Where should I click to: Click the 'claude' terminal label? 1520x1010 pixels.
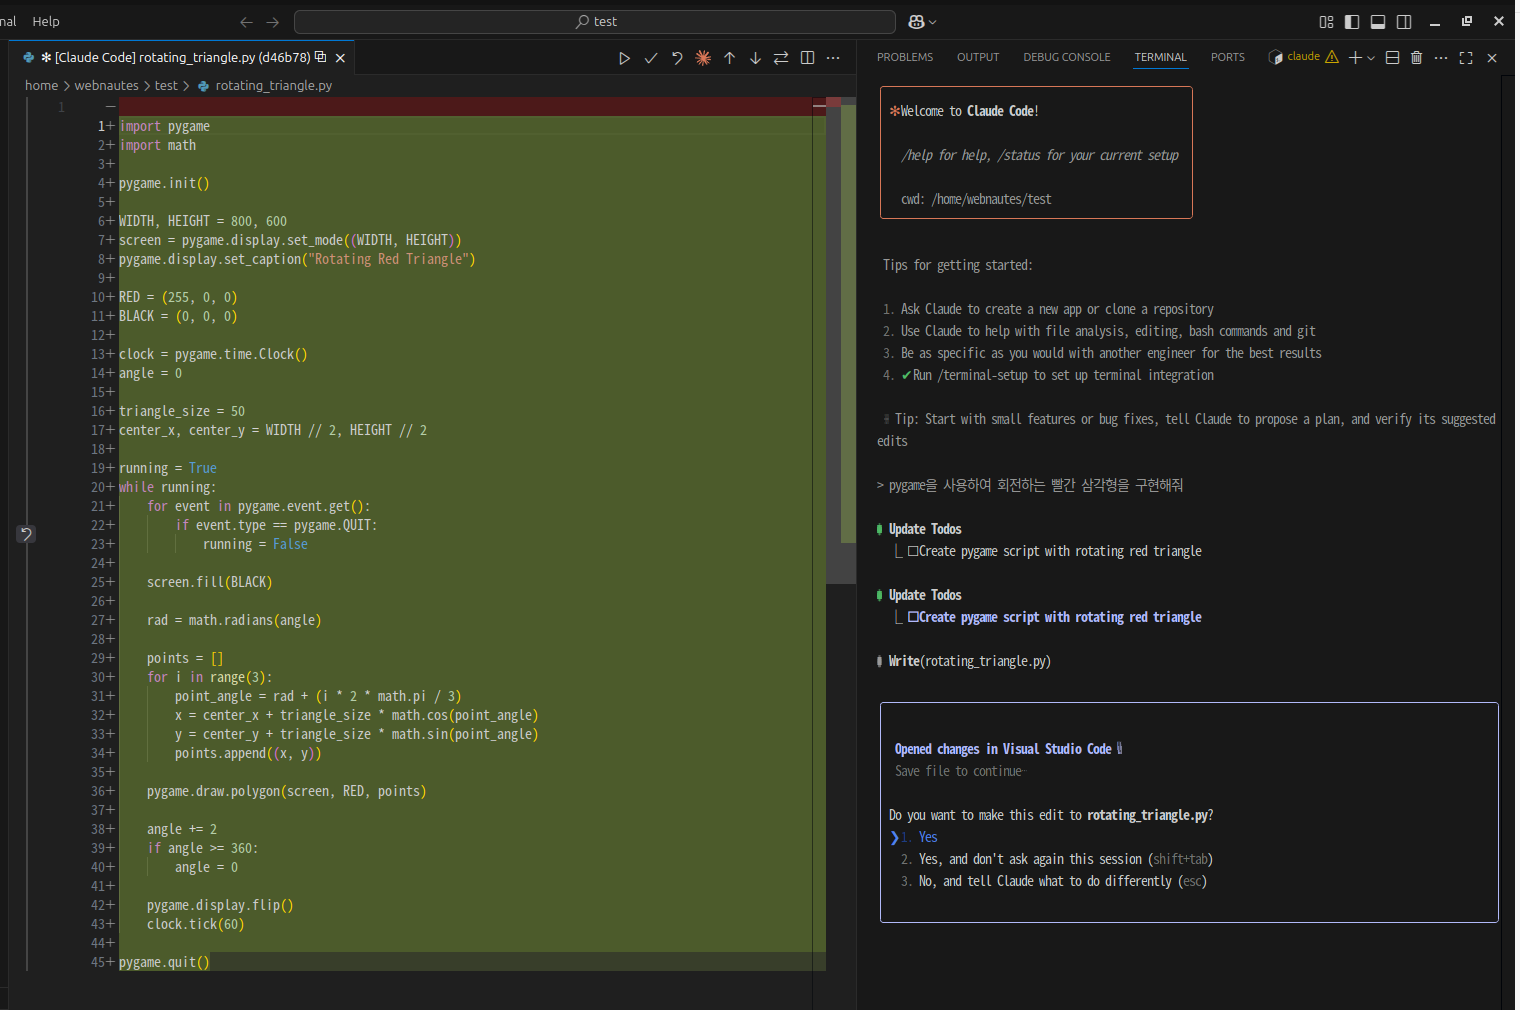pyautogui.click(x=1303, y=57)
